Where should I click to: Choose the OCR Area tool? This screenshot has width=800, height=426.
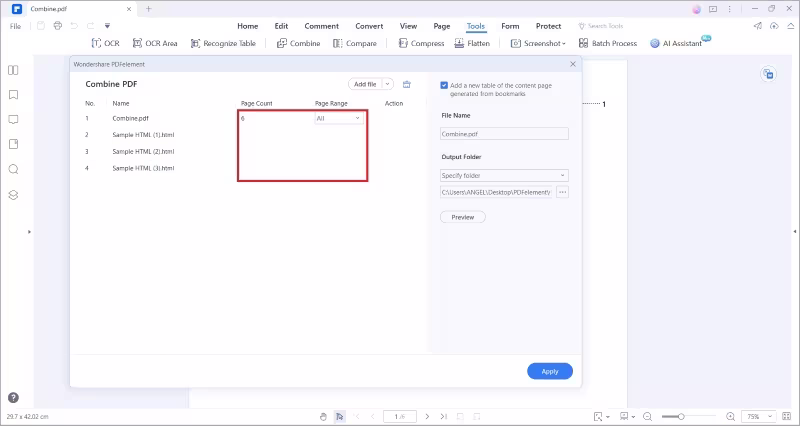point(155,43)
